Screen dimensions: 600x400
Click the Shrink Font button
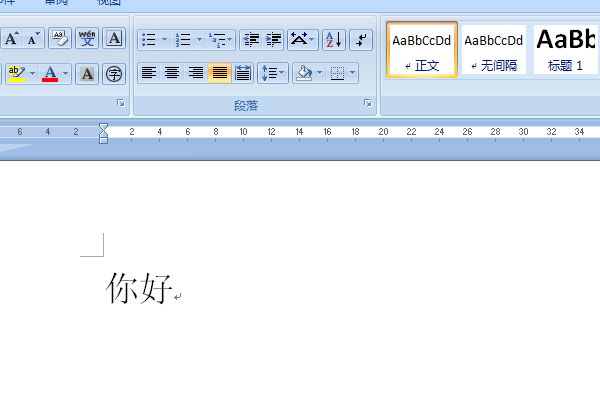(34, 38)
